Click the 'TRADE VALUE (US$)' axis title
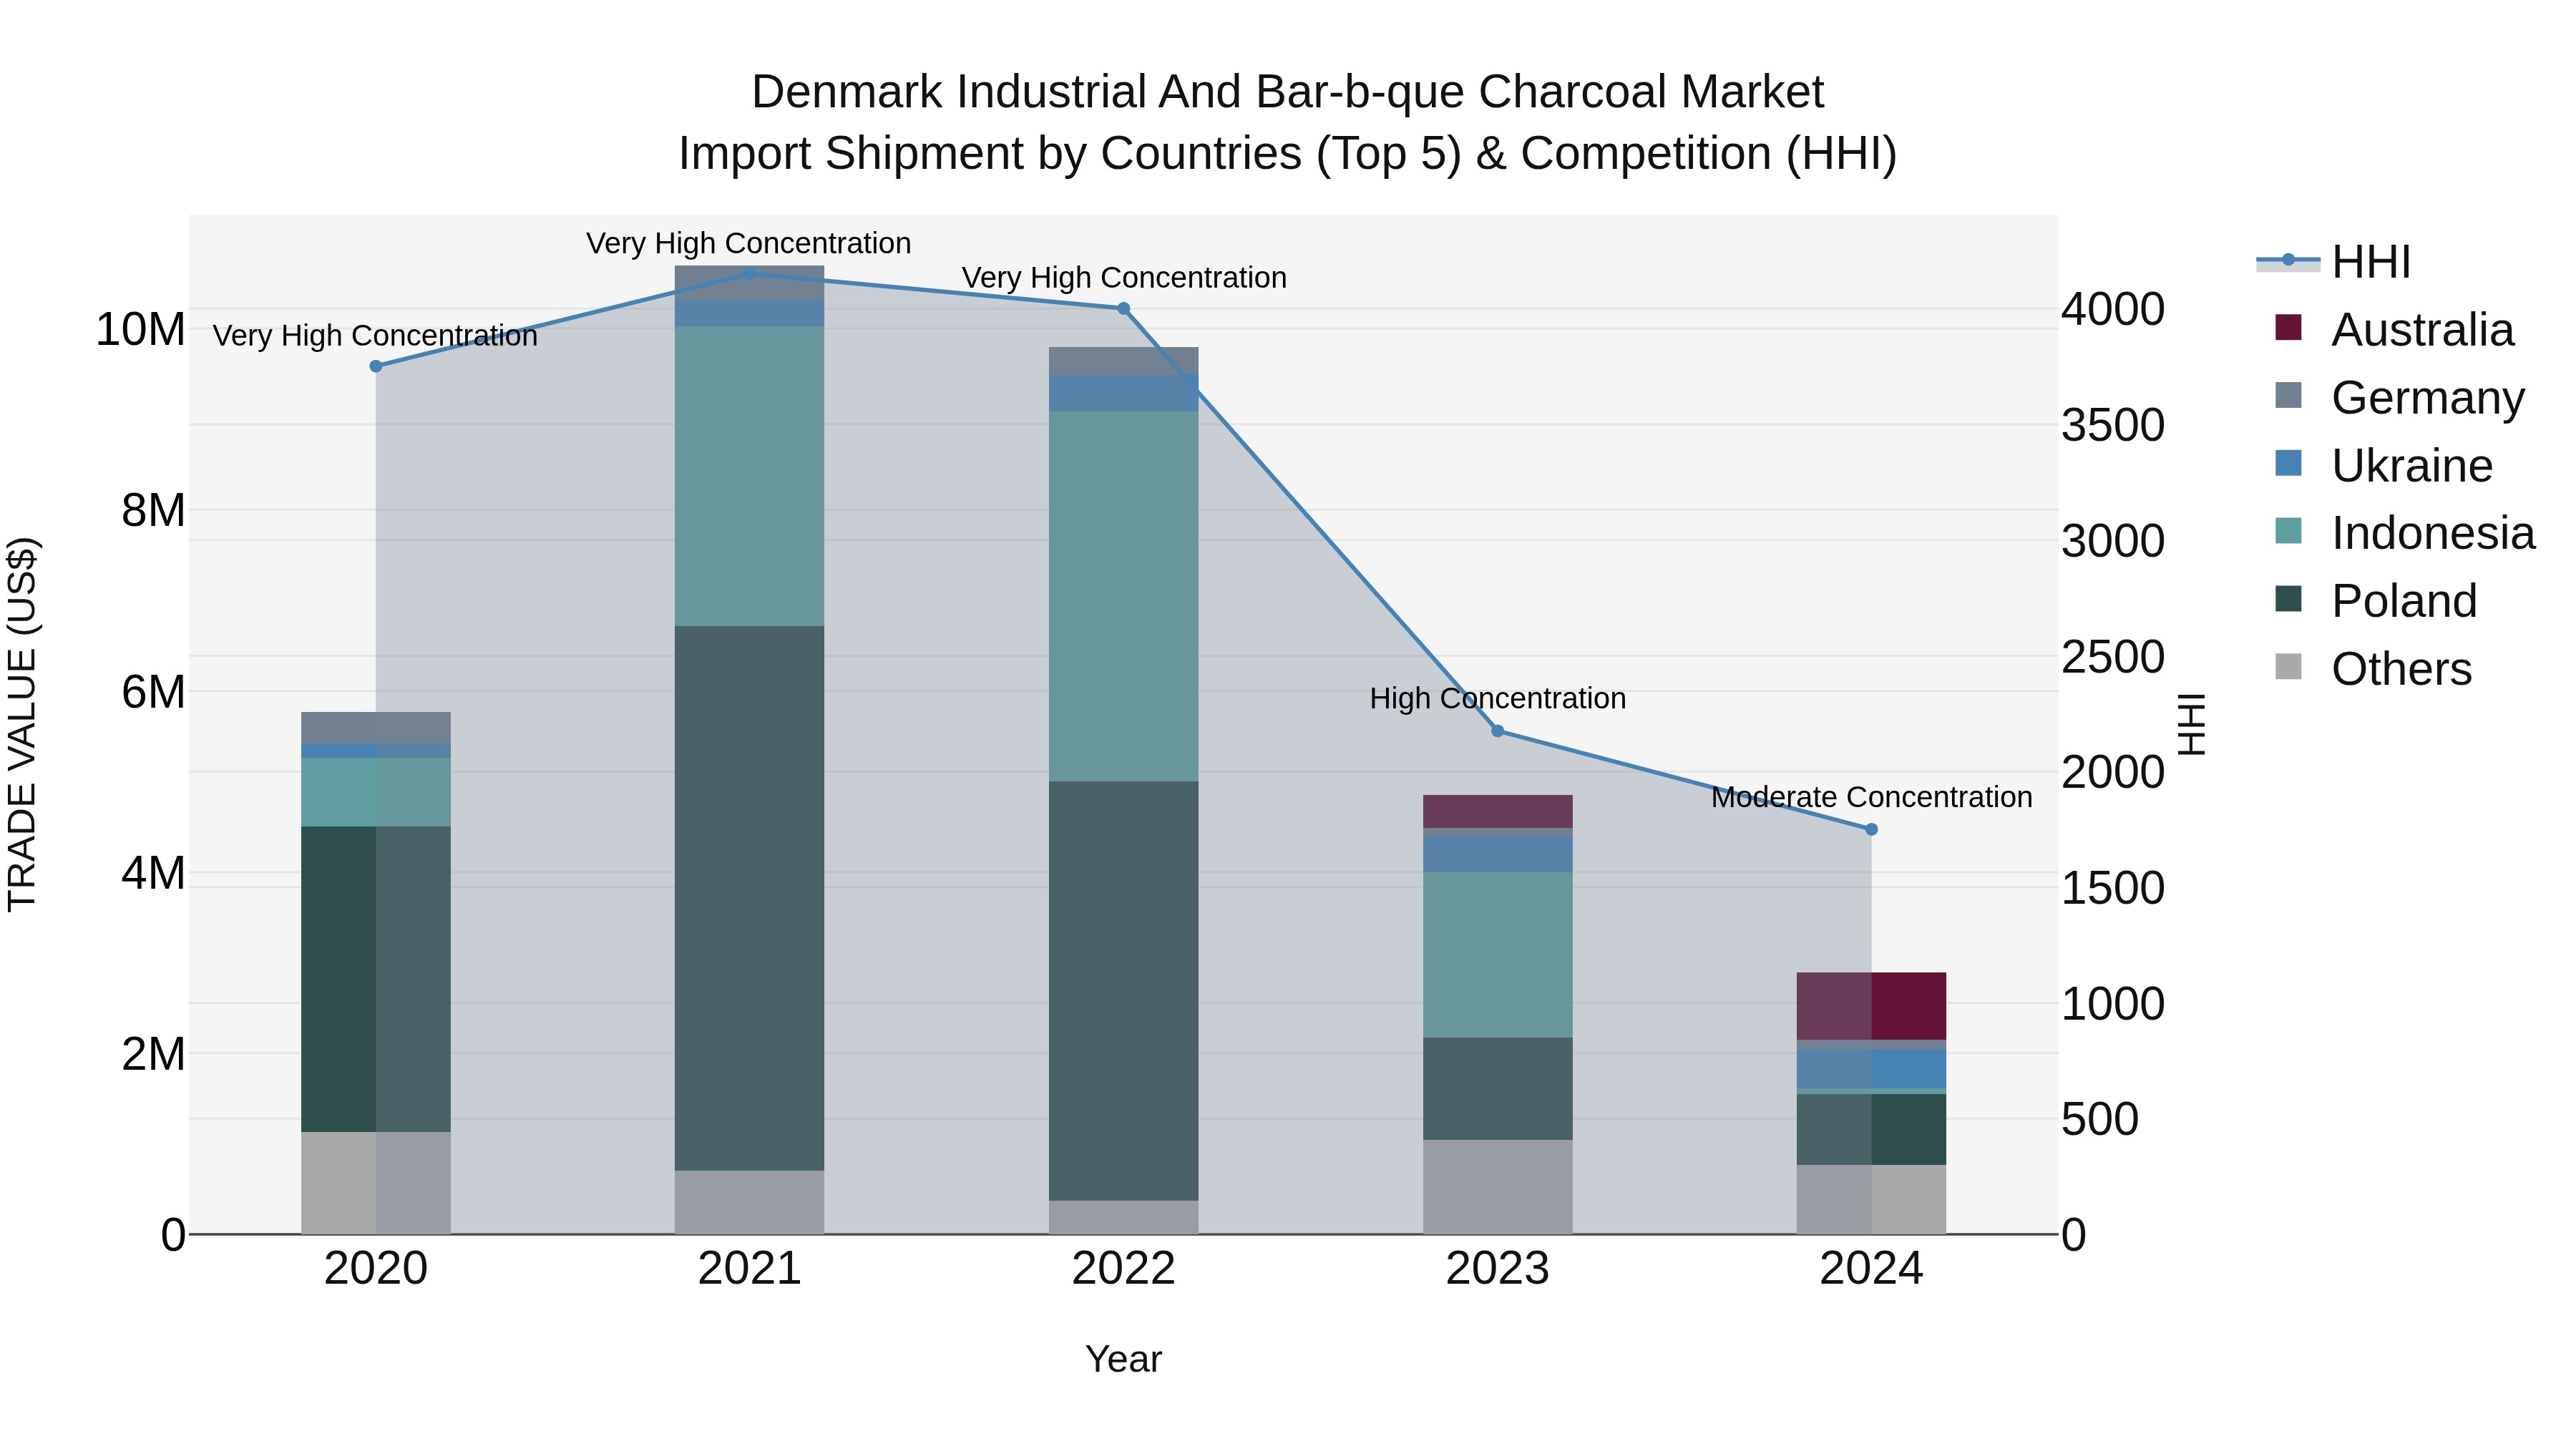 pos(22,724)
